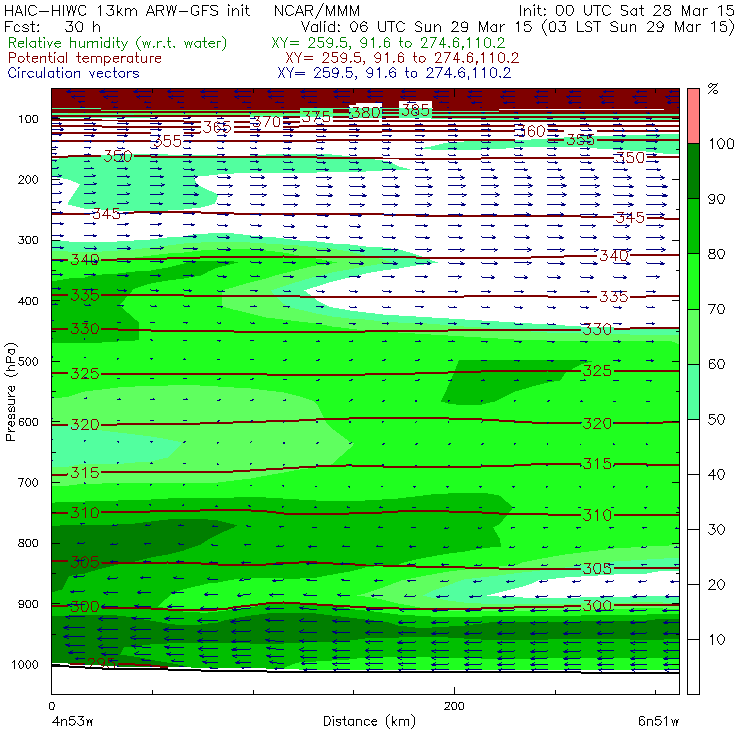This screenshot has width=740, height=740.
Task: Click the '1000' pressure axis tick label
Action: pyautogui.click(x=25, y=664)
